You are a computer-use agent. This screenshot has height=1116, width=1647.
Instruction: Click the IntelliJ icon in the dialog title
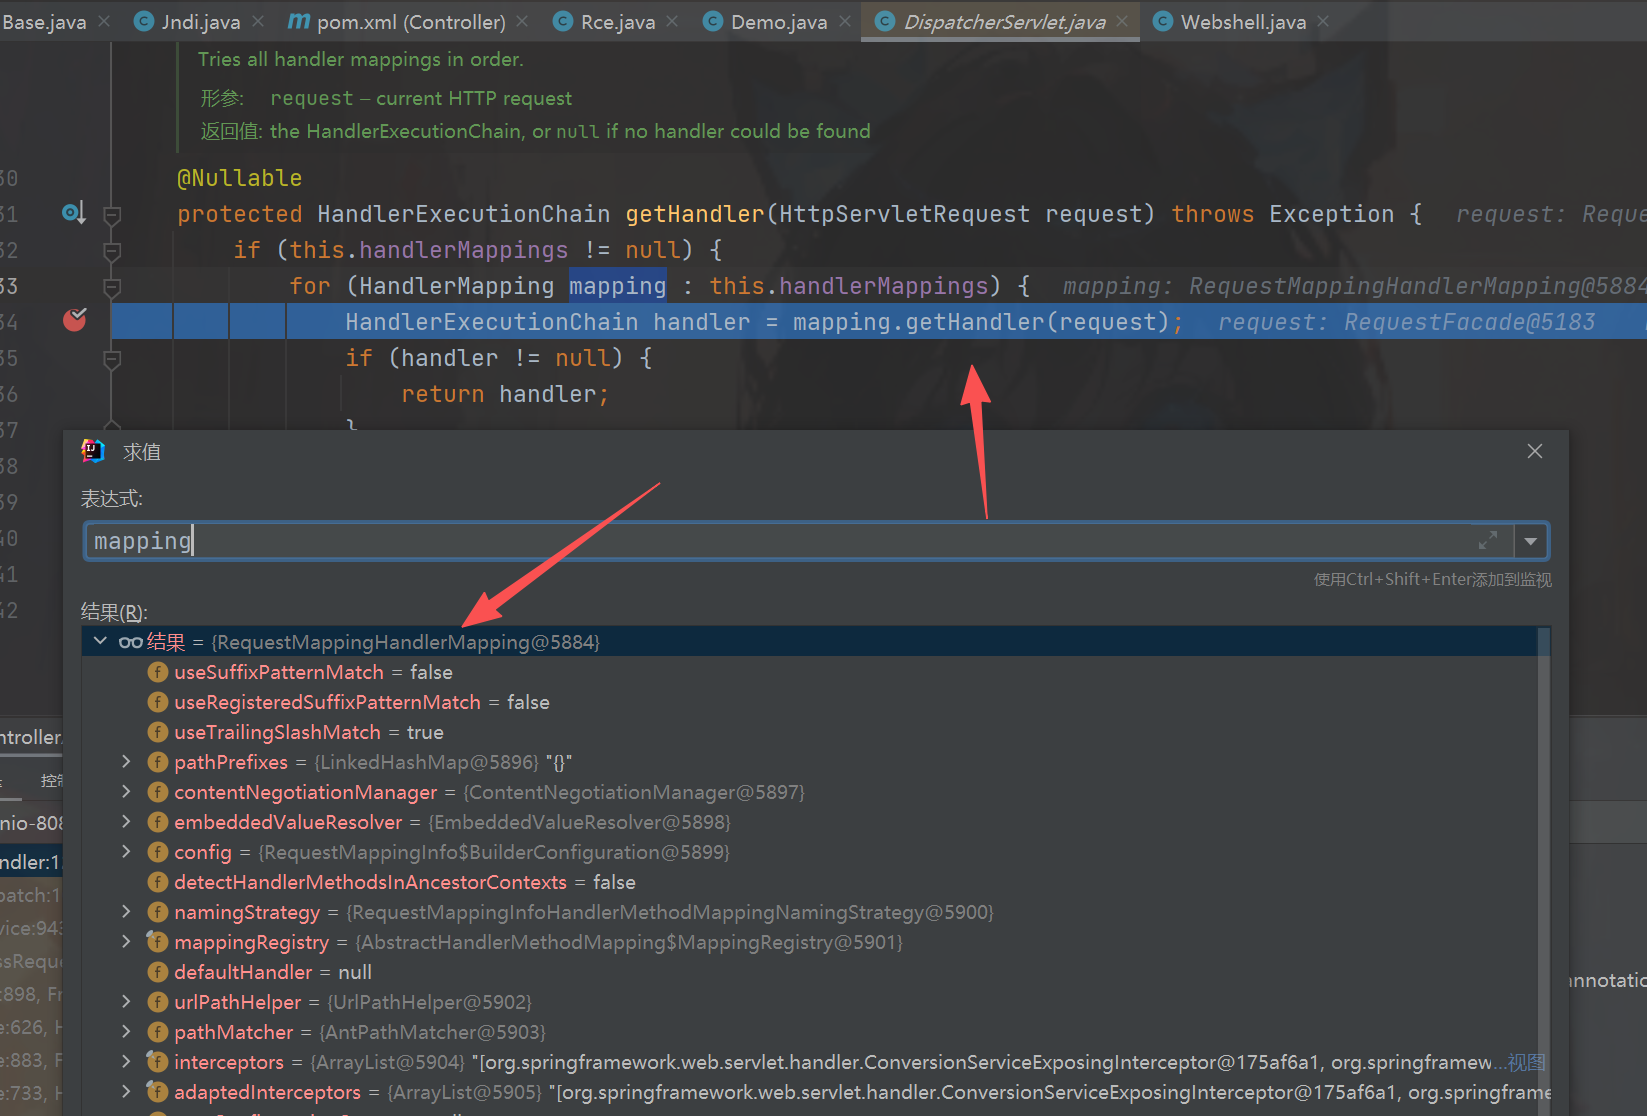tap(93, 452)
